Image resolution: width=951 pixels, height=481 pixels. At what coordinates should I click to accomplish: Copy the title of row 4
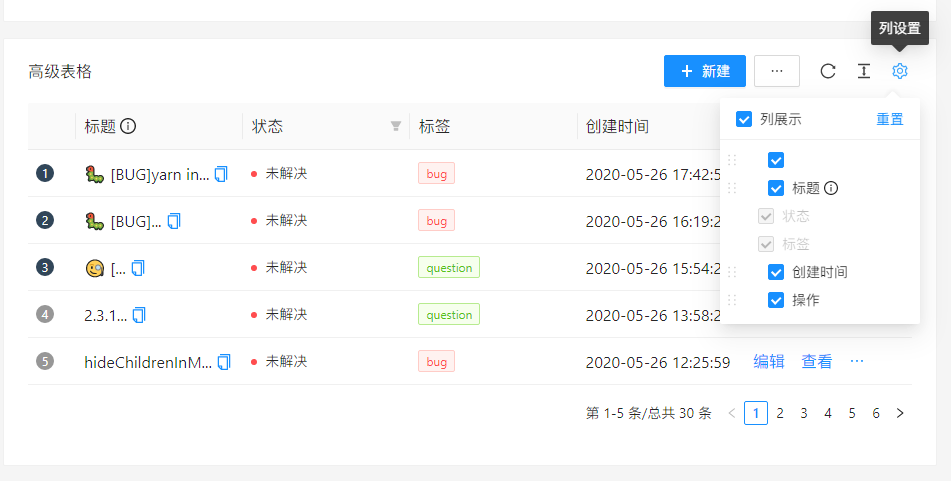[x=139, y=315]
